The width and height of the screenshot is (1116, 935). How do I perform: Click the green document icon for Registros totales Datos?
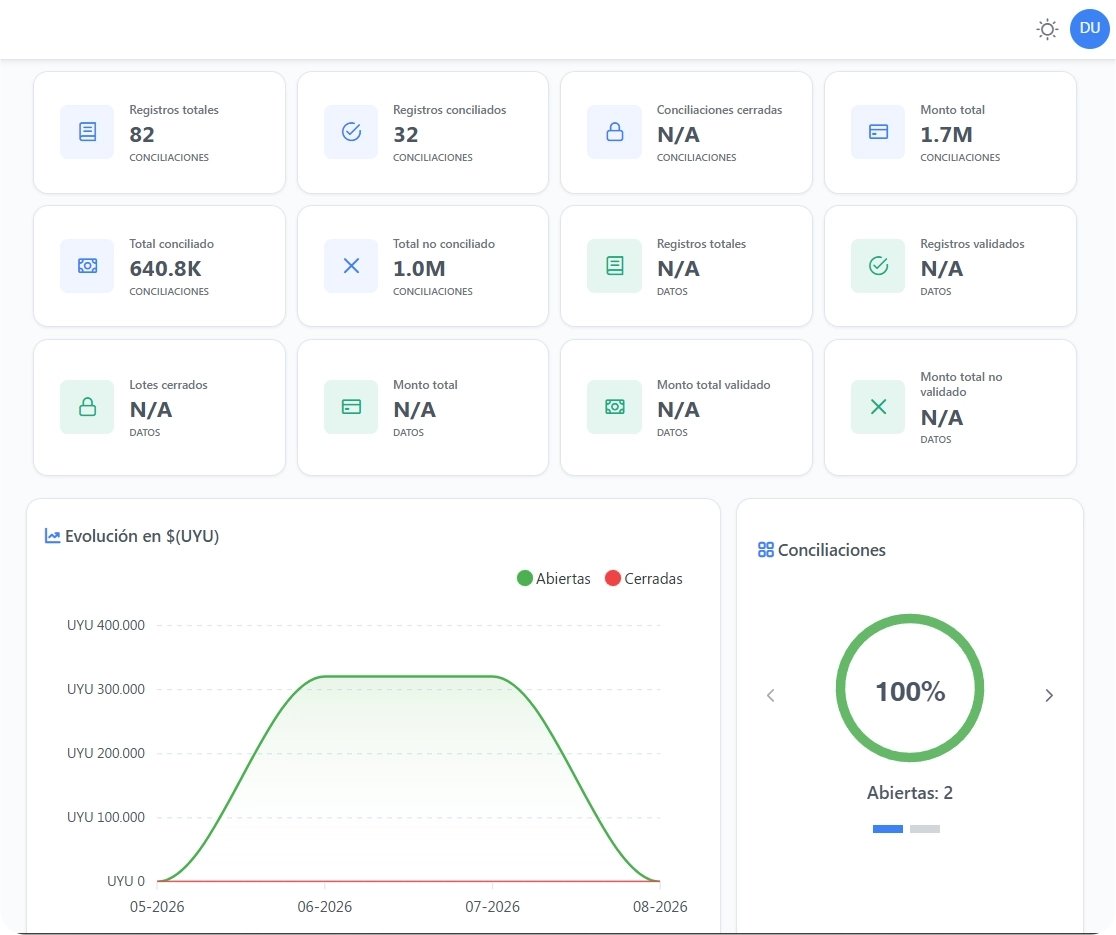[x=614, y=265]
